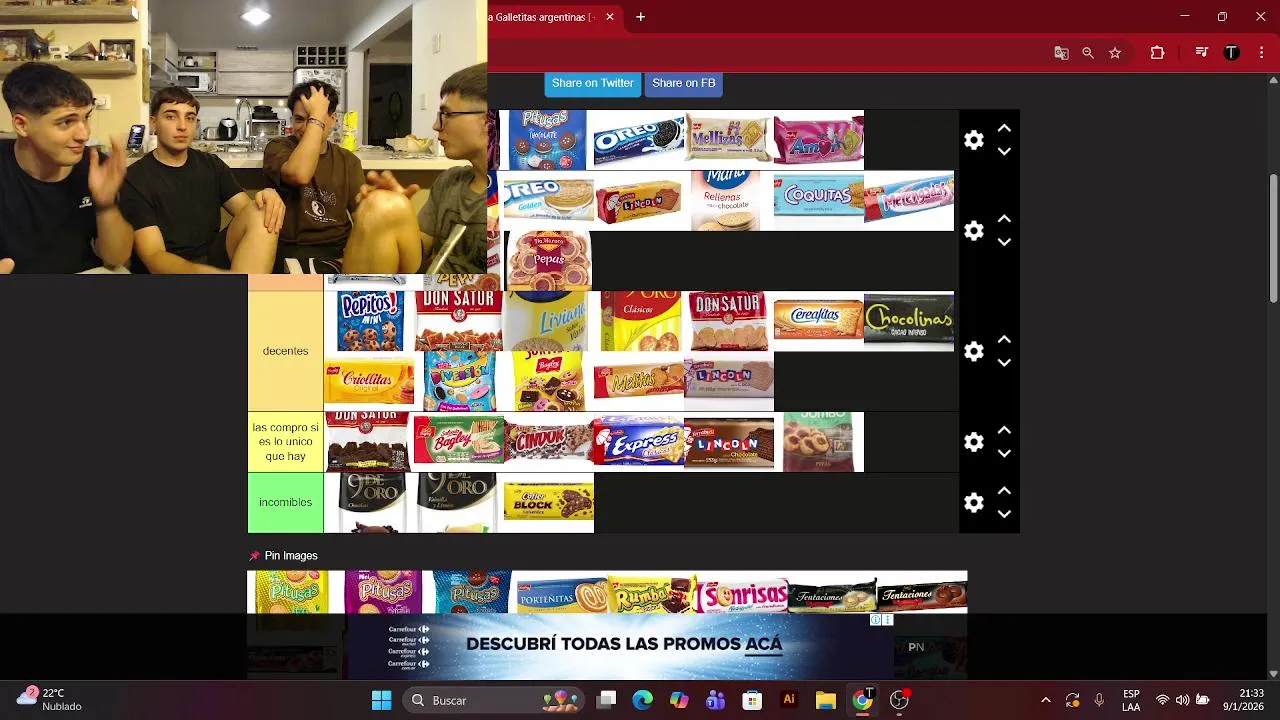Edit the incomibles tier label
1280x720 pixels.
pyautogui.click(x=285, y=502)
